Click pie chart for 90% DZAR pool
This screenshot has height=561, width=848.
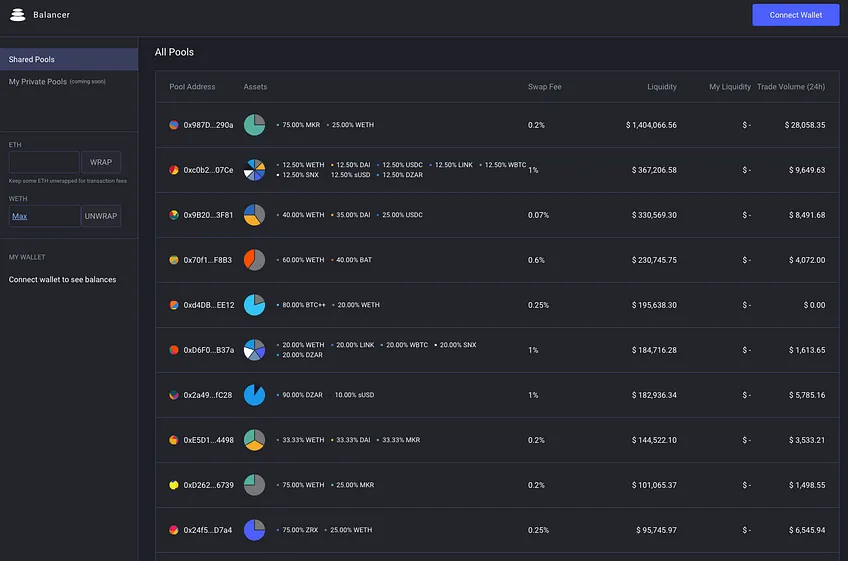pos(254,395)
